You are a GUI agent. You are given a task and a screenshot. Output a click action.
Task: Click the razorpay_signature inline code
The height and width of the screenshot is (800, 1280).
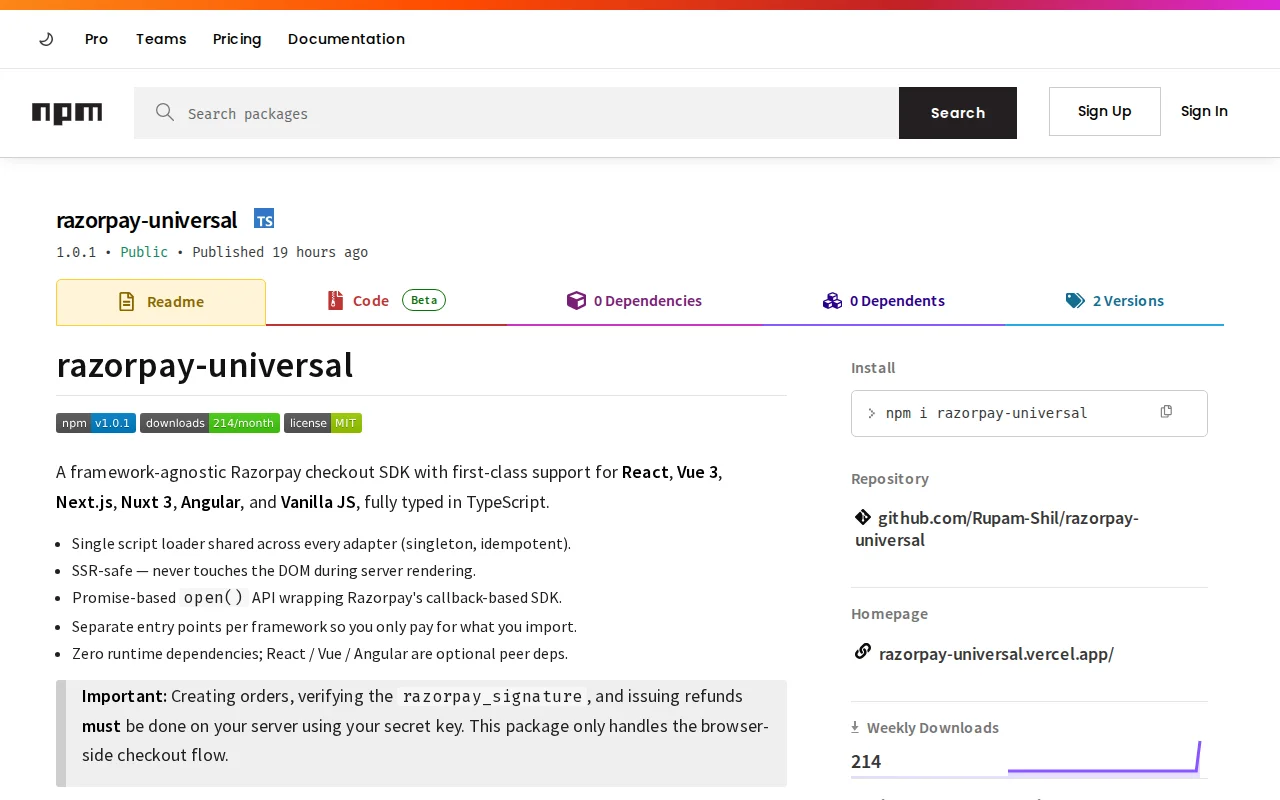[492, 697]
